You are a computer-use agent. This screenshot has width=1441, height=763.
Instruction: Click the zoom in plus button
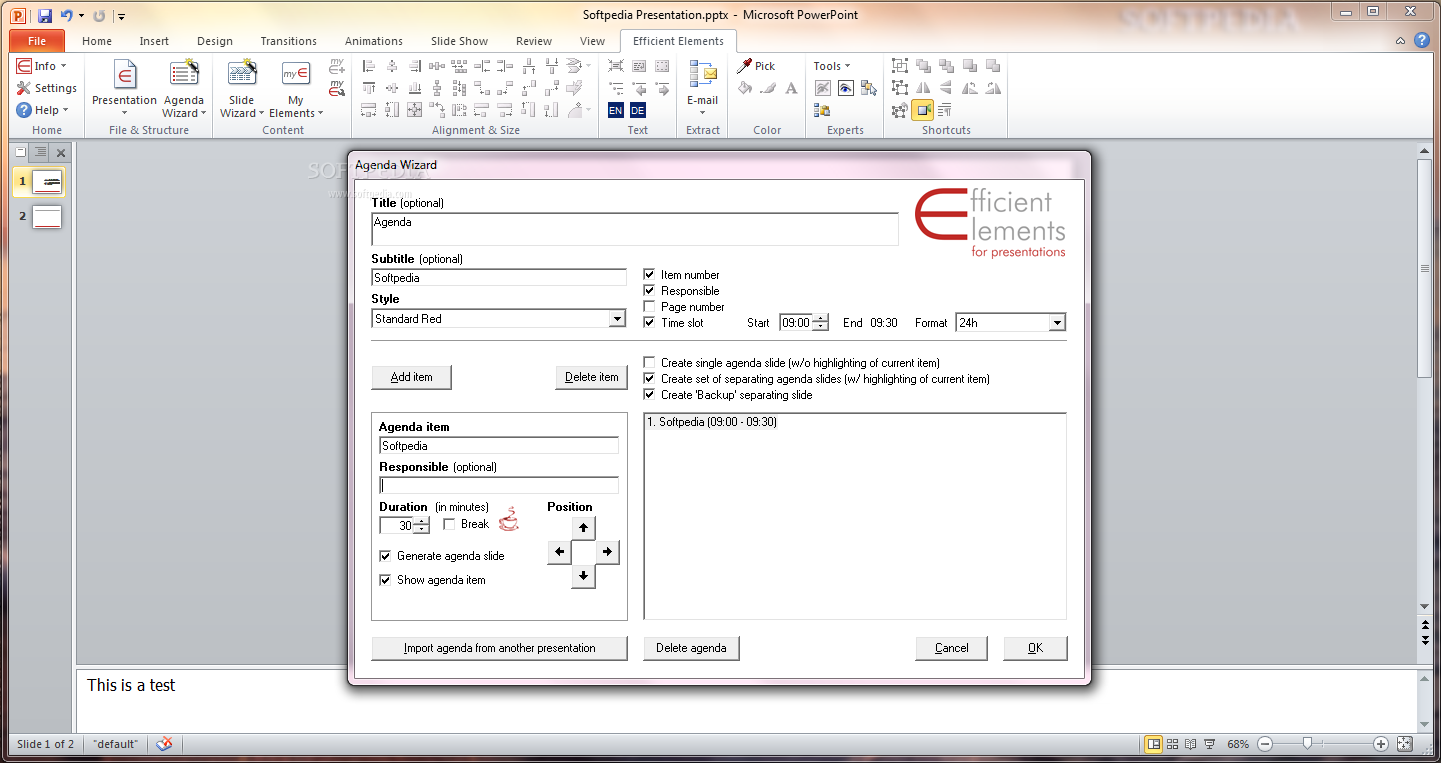pyautogui.click(x=1381, y=744)
